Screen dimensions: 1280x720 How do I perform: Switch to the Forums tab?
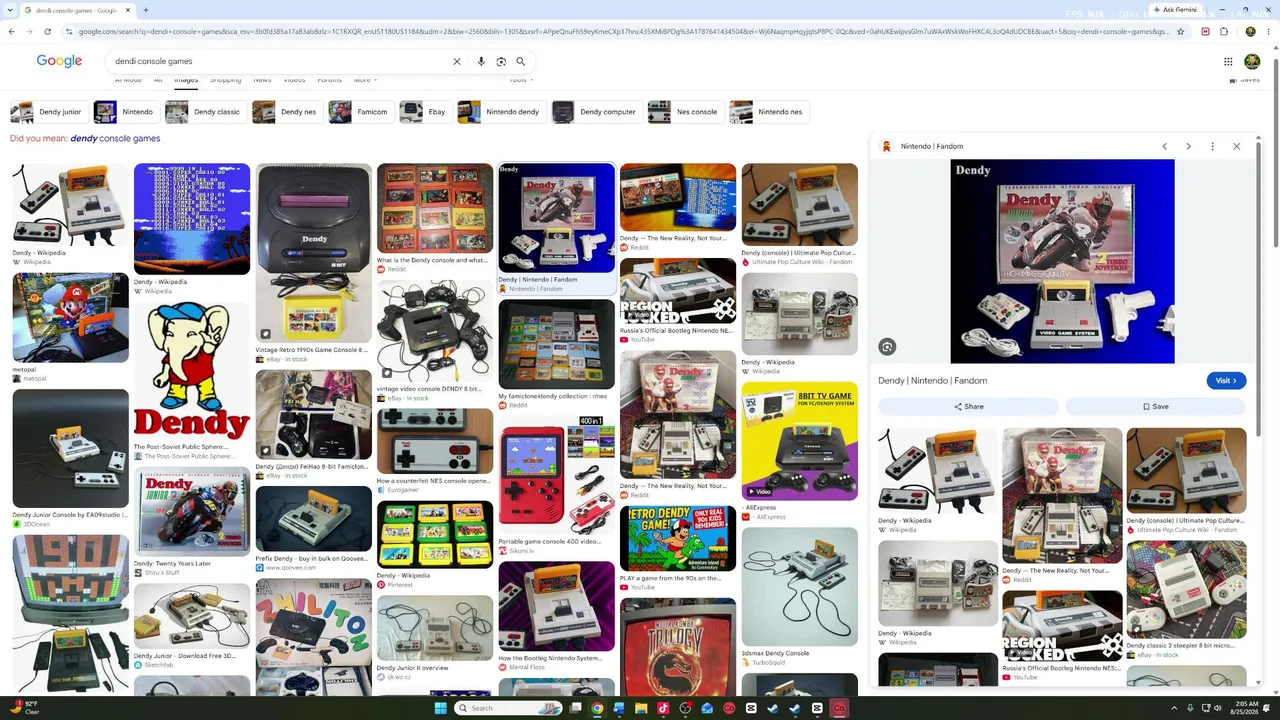pyautogui.click(x=329, y=80)
